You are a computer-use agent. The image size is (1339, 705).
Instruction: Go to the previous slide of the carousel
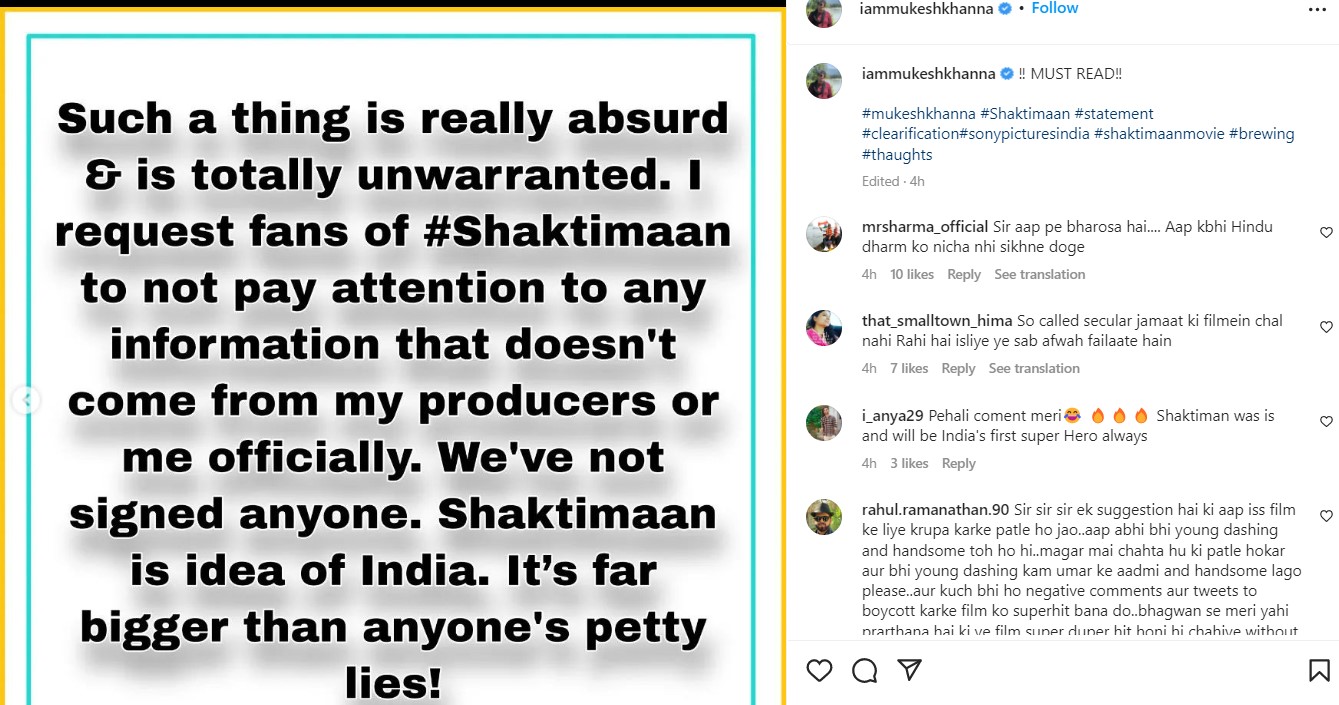point(26,401)
